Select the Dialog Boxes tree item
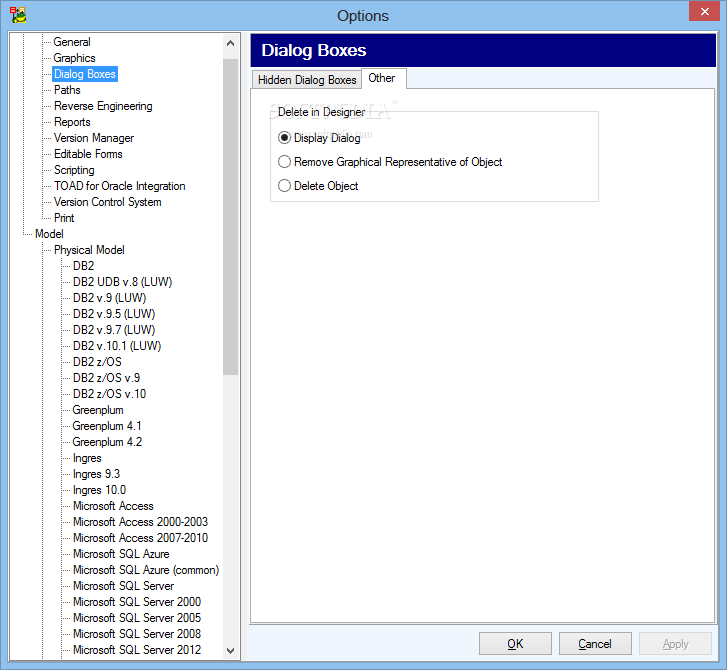The width and height of the screenshot is (727, 670). [85, 74]
